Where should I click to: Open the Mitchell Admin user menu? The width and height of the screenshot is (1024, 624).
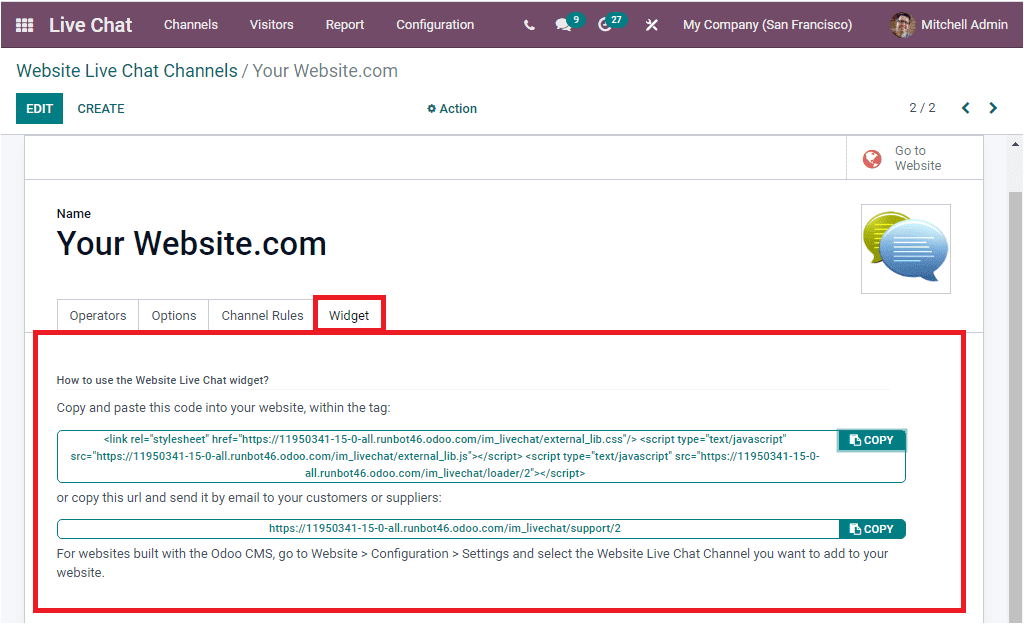coord(949,25)
